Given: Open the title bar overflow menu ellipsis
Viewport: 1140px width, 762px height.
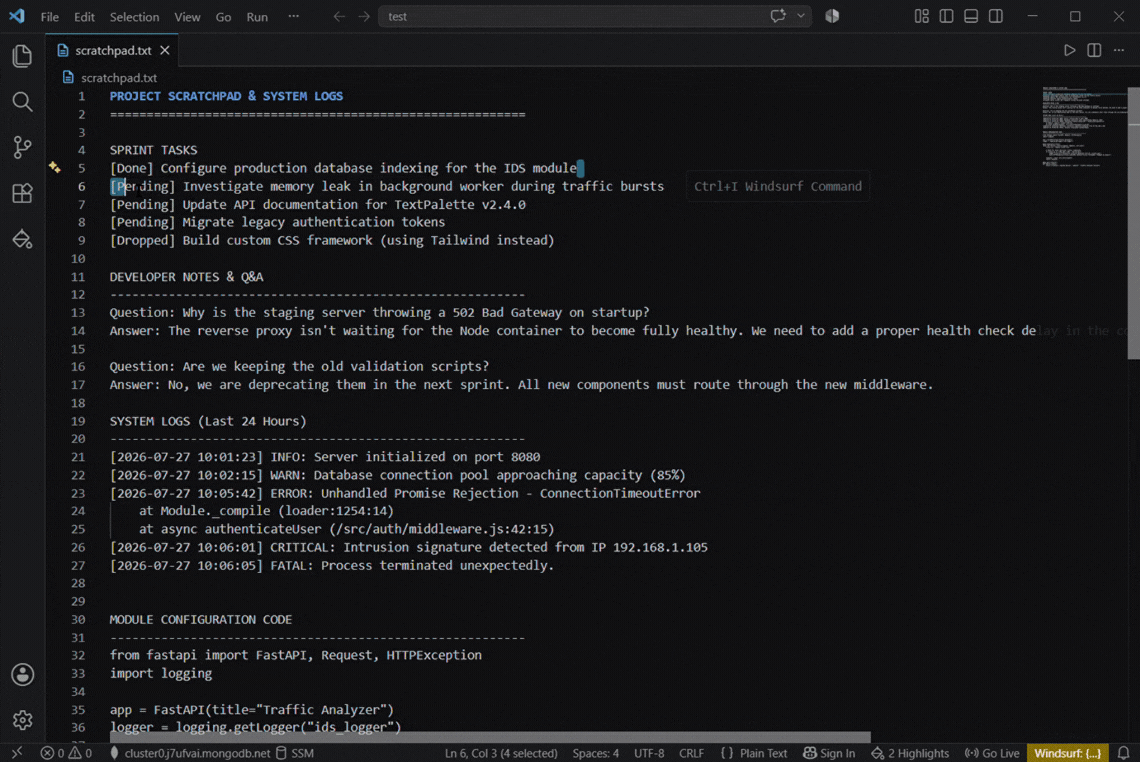Looking at the screenshot, I should click(294, 16).
